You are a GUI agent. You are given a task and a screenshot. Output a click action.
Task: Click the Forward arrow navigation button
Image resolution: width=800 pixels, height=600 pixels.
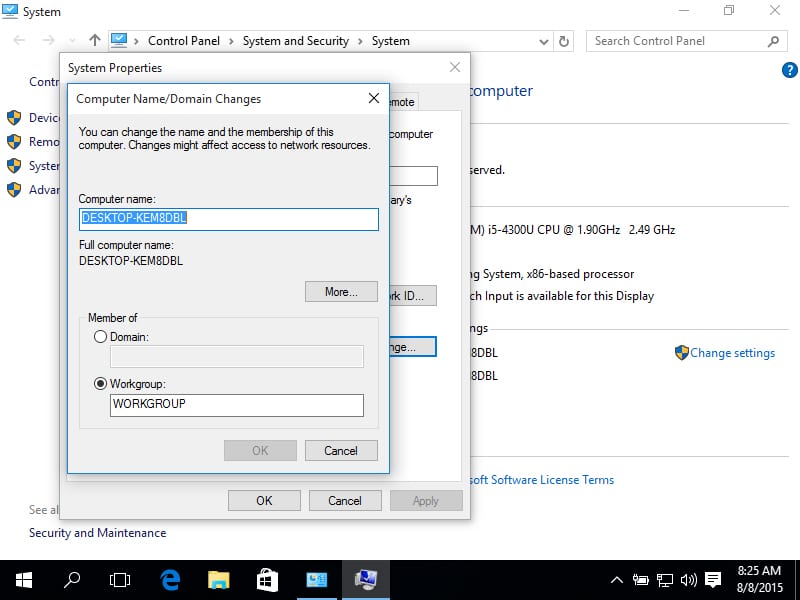[x=48, y=40]
